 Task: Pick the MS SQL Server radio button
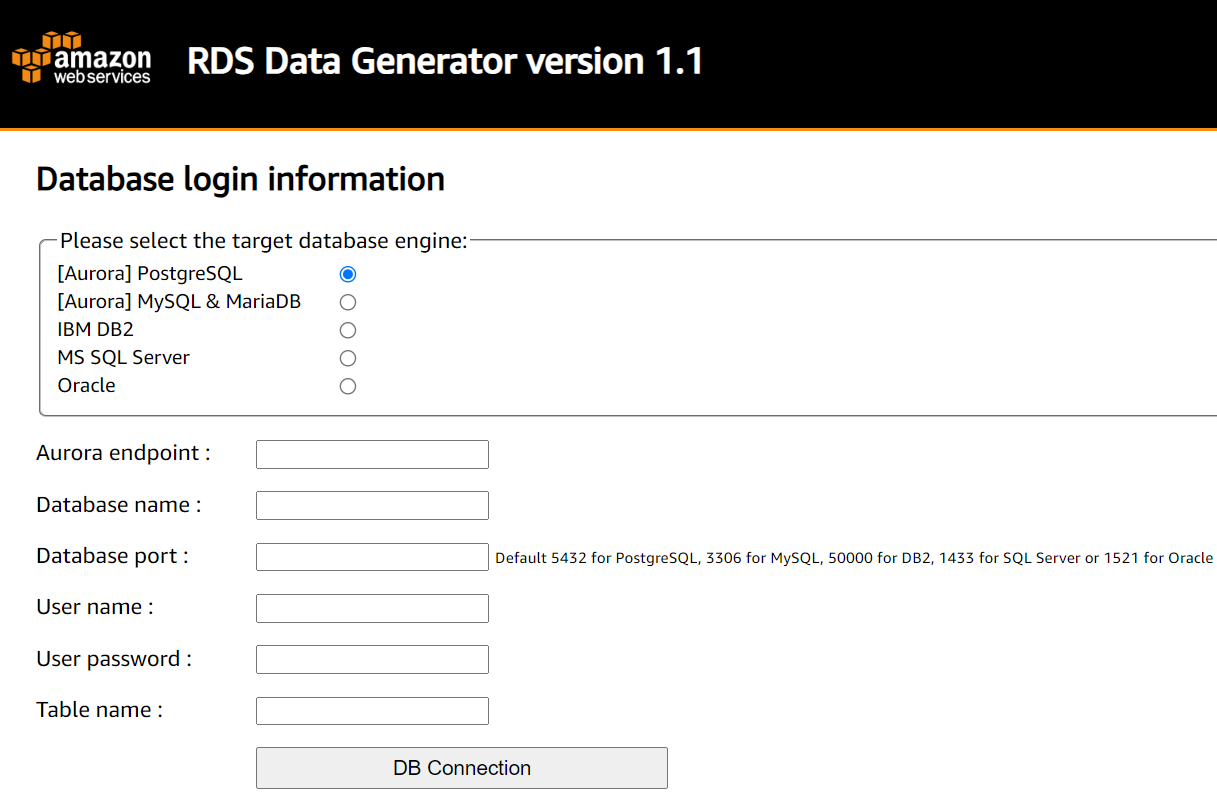(x=348, y=358)
